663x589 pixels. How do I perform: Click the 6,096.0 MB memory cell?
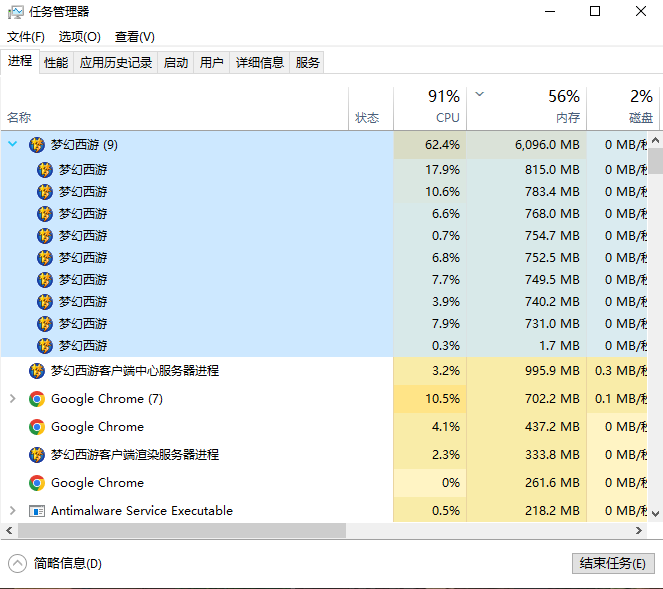526,145
